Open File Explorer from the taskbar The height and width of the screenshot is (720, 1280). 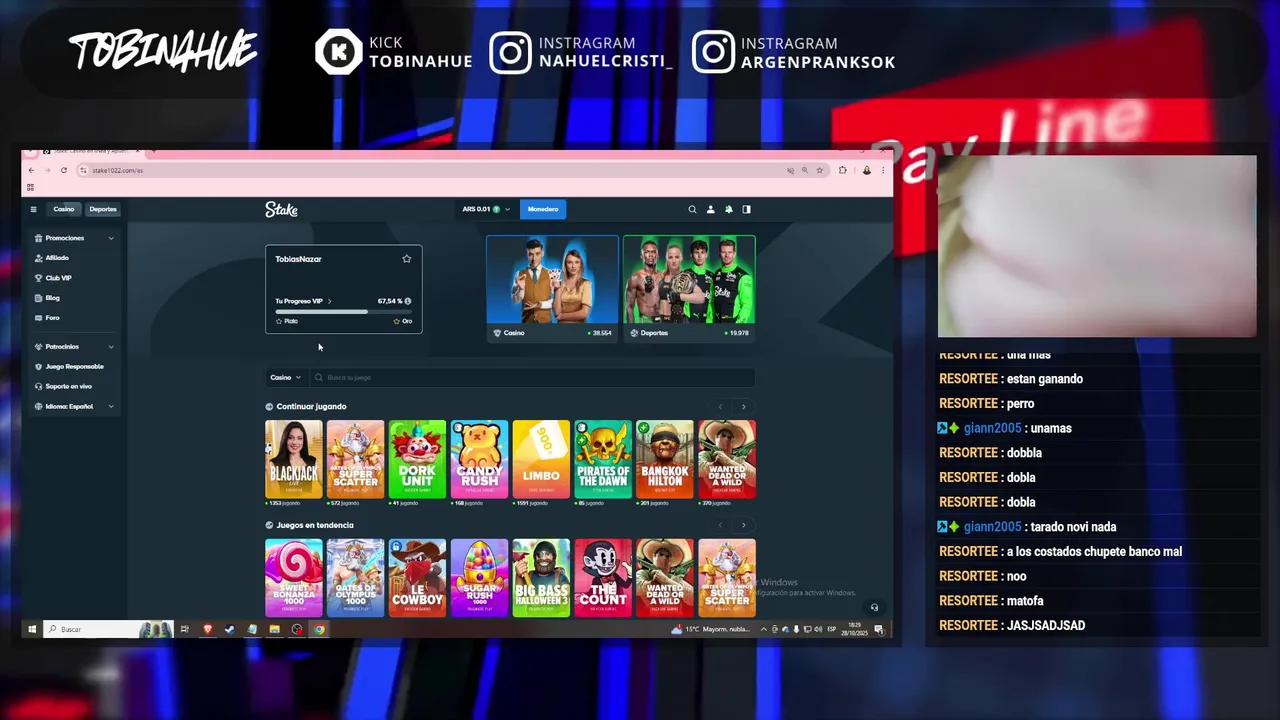pyautogui.click(x=274, y=629)
